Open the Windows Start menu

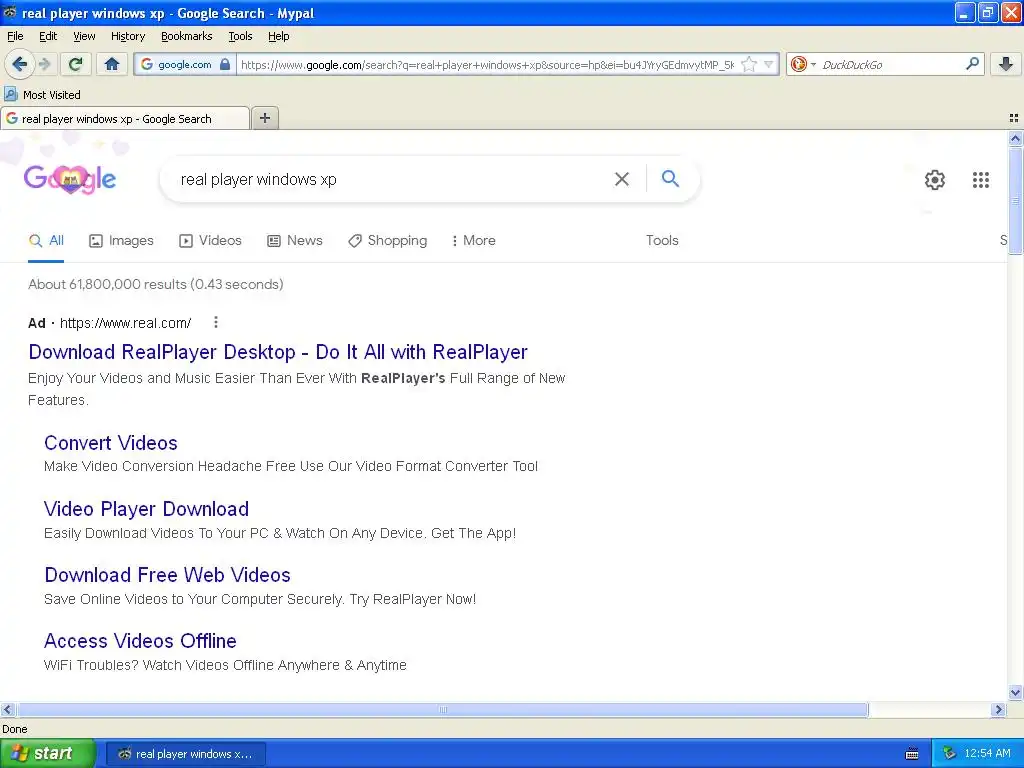click(47, 754)
